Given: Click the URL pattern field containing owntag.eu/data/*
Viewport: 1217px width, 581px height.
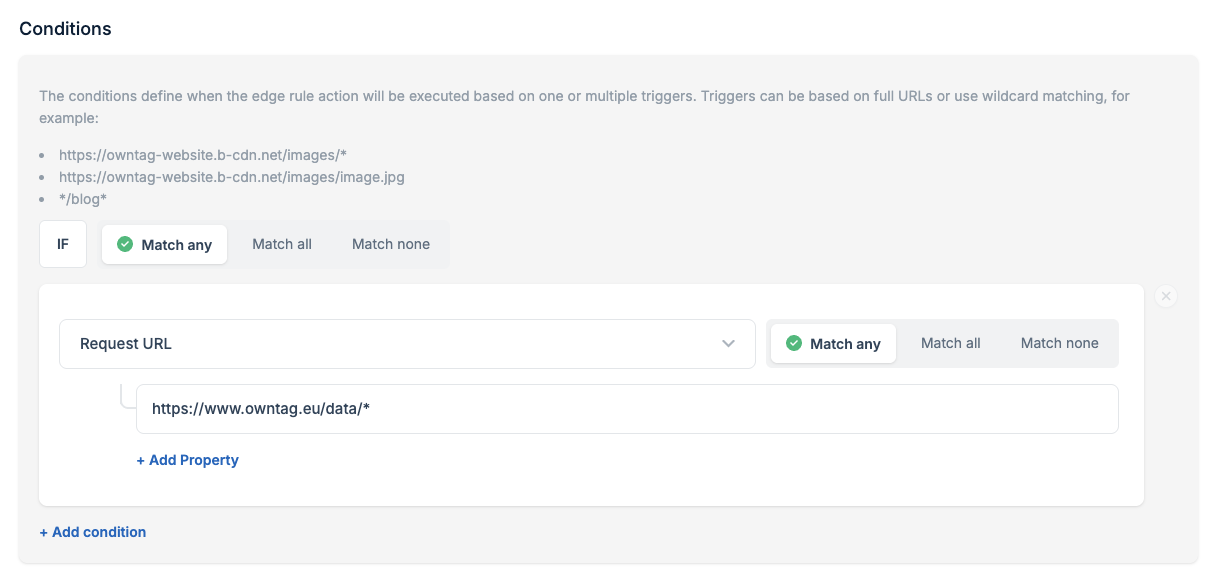Looking at the screenshot, I should tap(626, 409).
